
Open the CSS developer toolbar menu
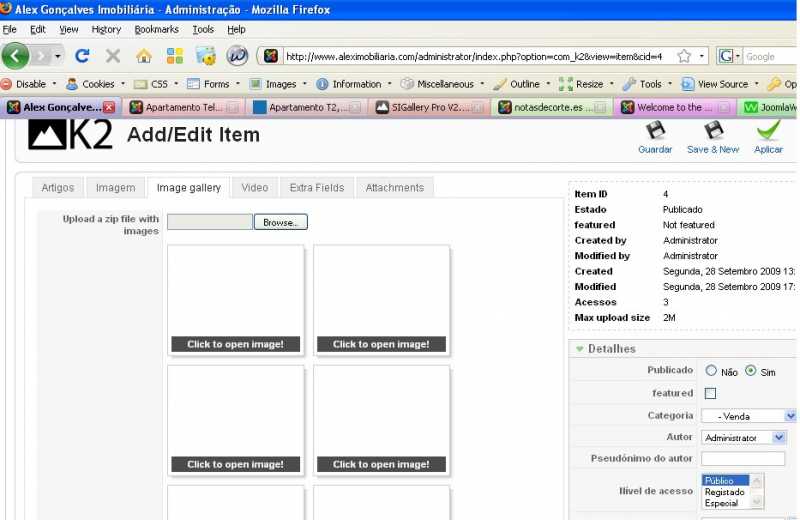click(156, 84)
